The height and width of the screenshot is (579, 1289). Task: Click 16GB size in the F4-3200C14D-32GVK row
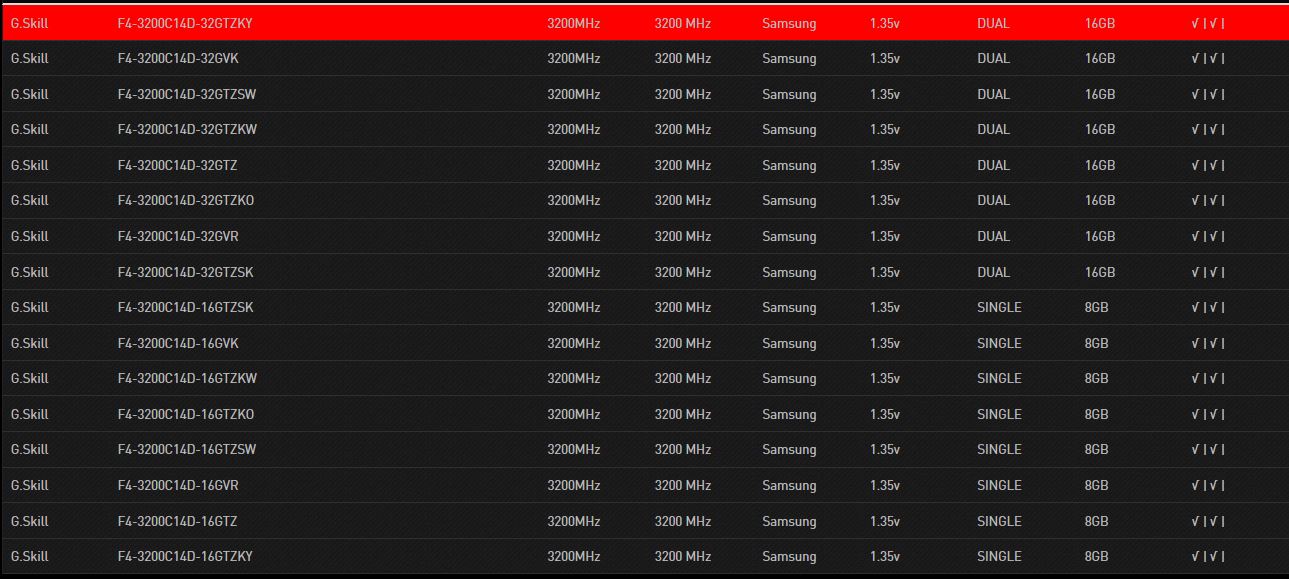(1100, 58)
